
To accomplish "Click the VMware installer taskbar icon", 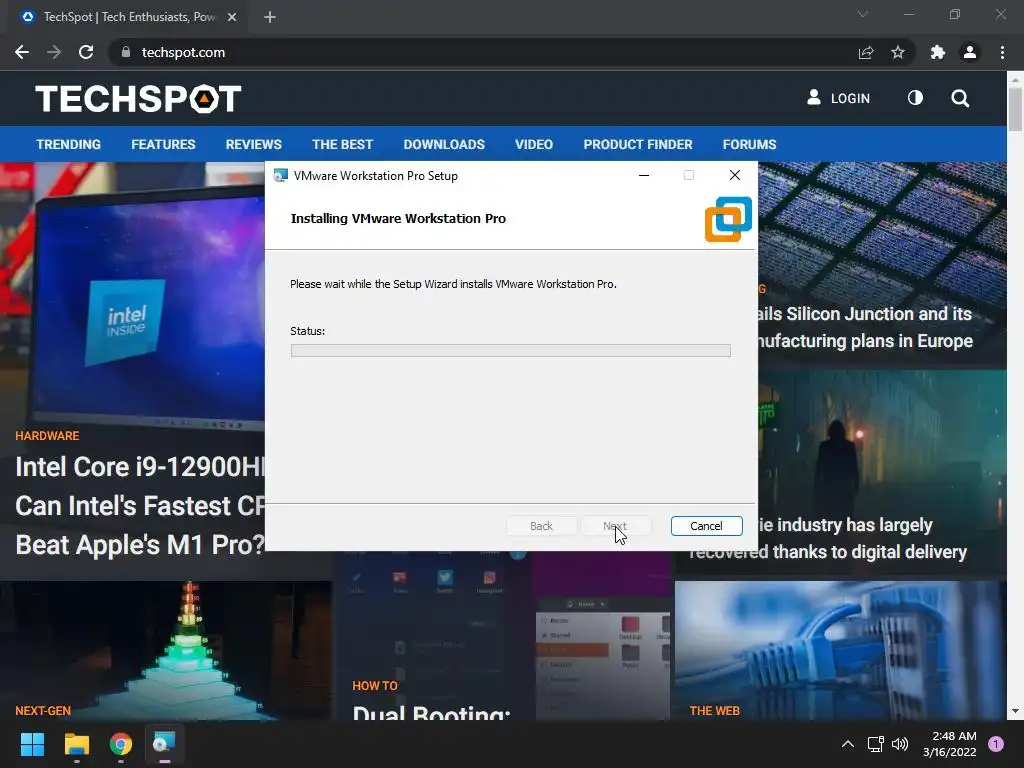I will [164, 744].
